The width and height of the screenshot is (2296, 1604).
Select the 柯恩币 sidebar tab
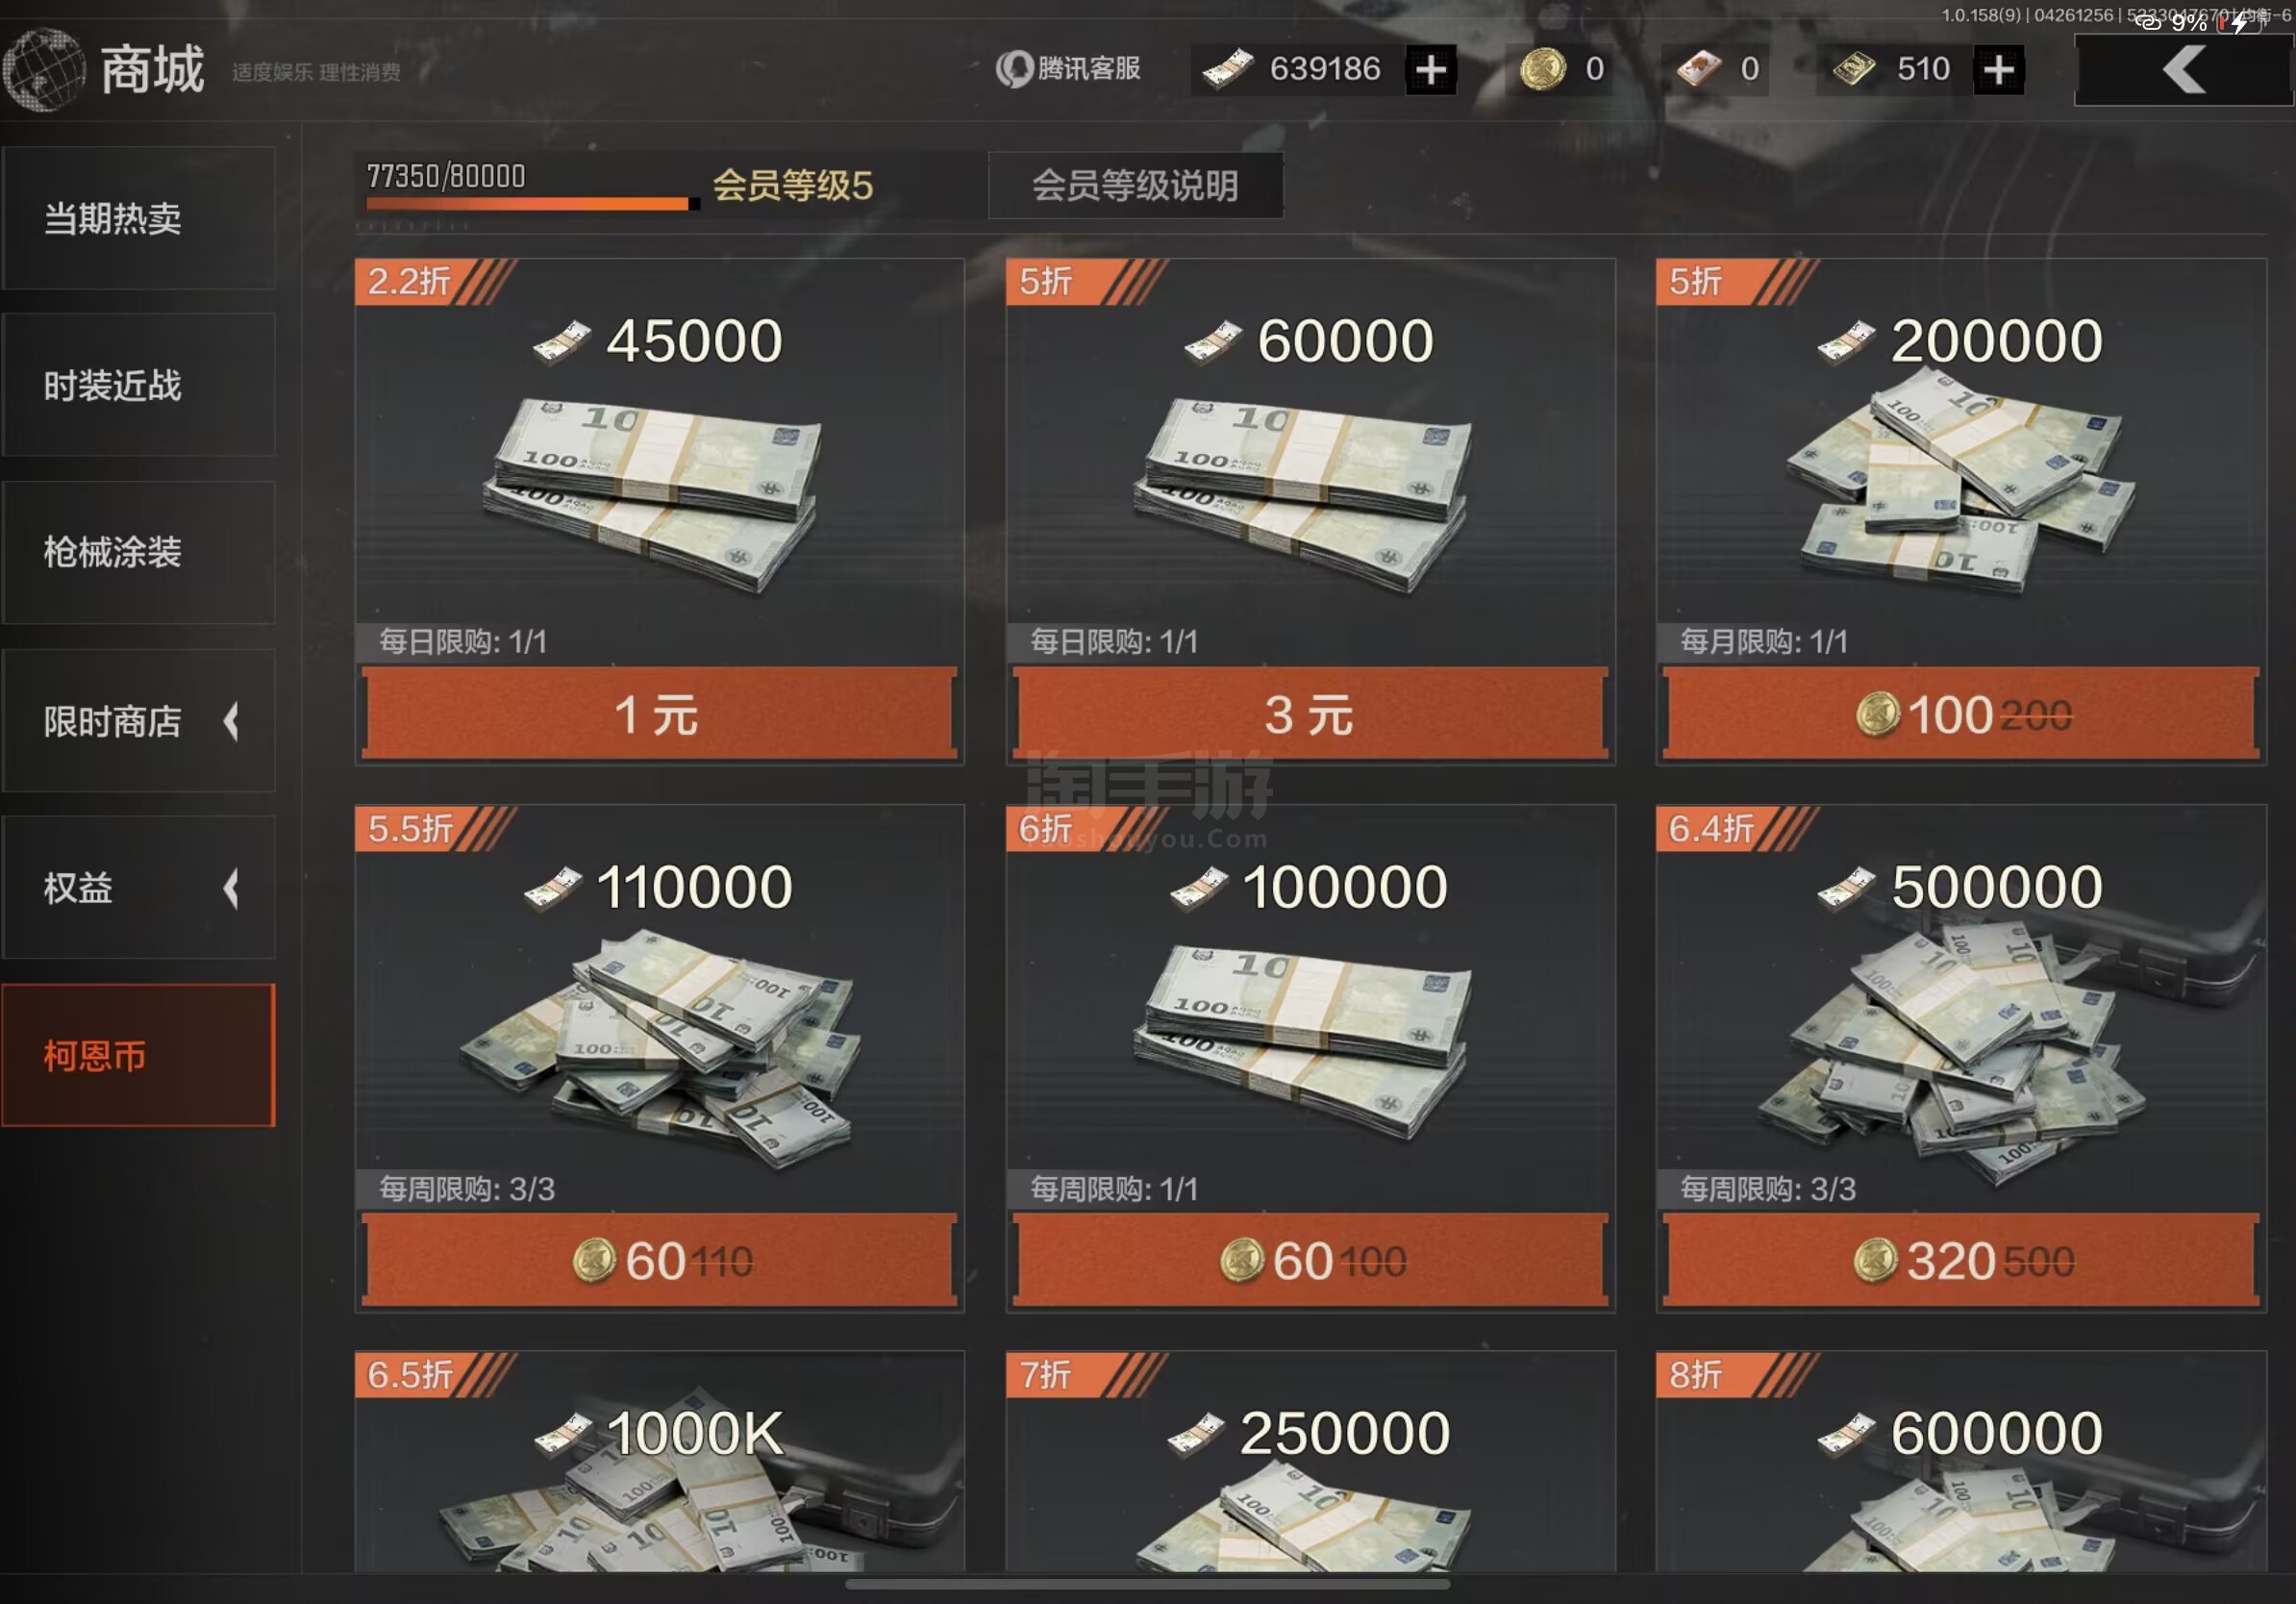138,1055
